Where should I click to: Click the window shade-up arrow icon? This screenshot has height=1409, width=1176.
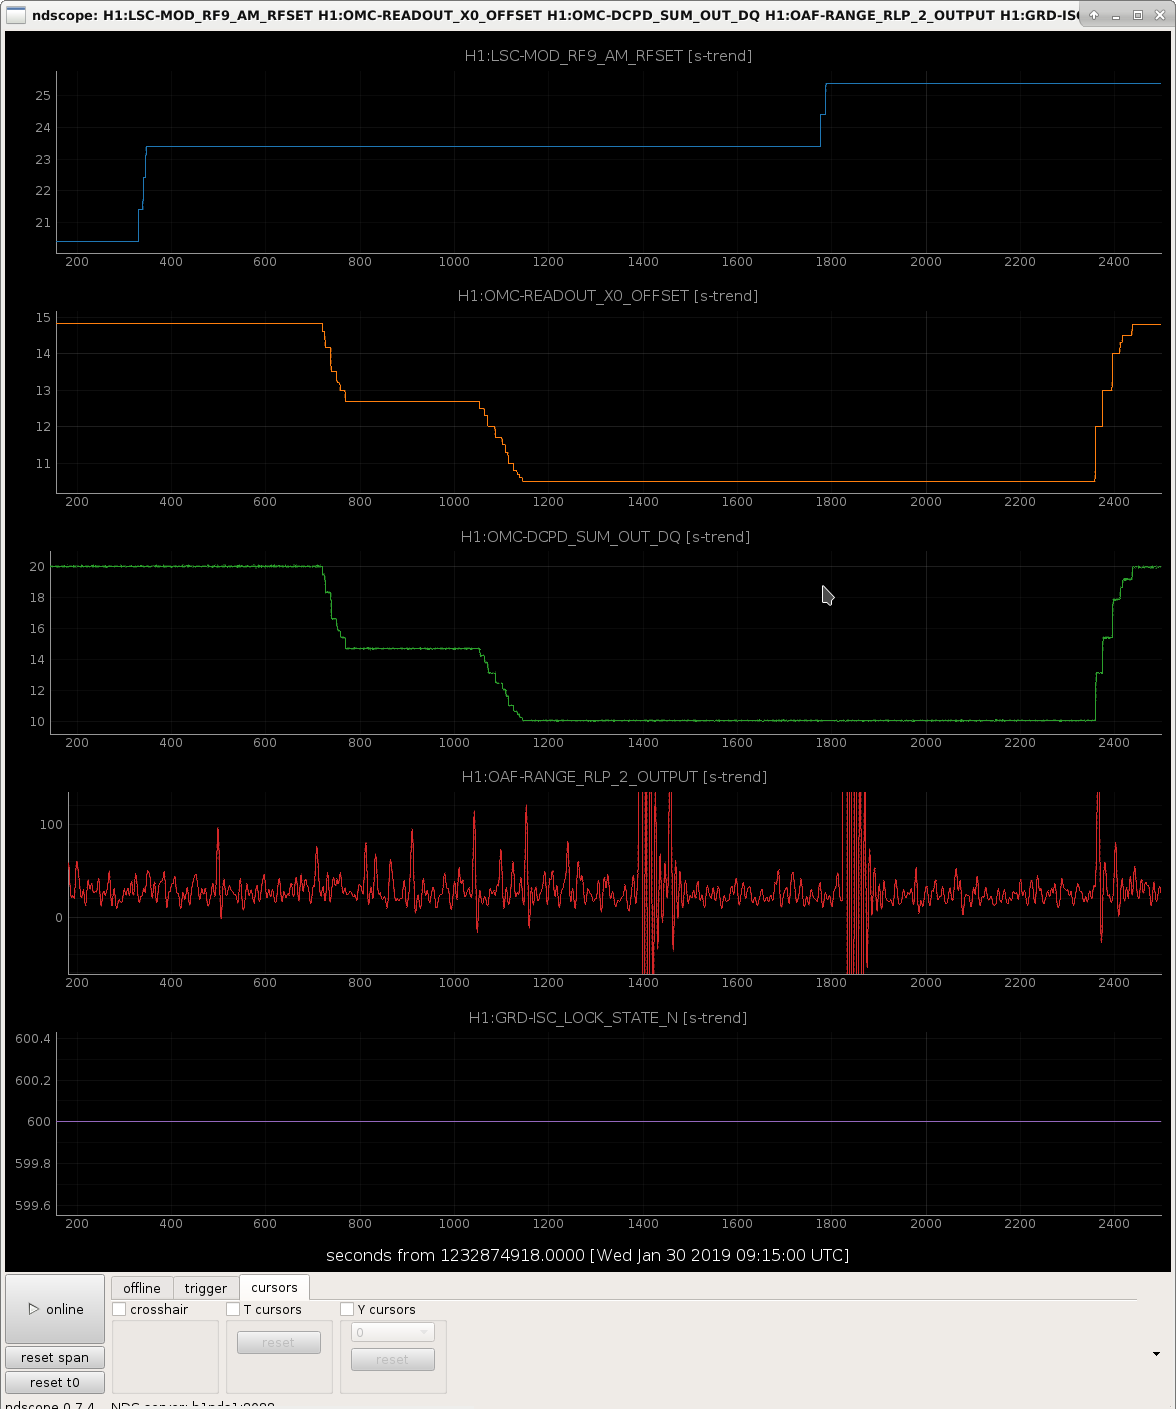1094,15
